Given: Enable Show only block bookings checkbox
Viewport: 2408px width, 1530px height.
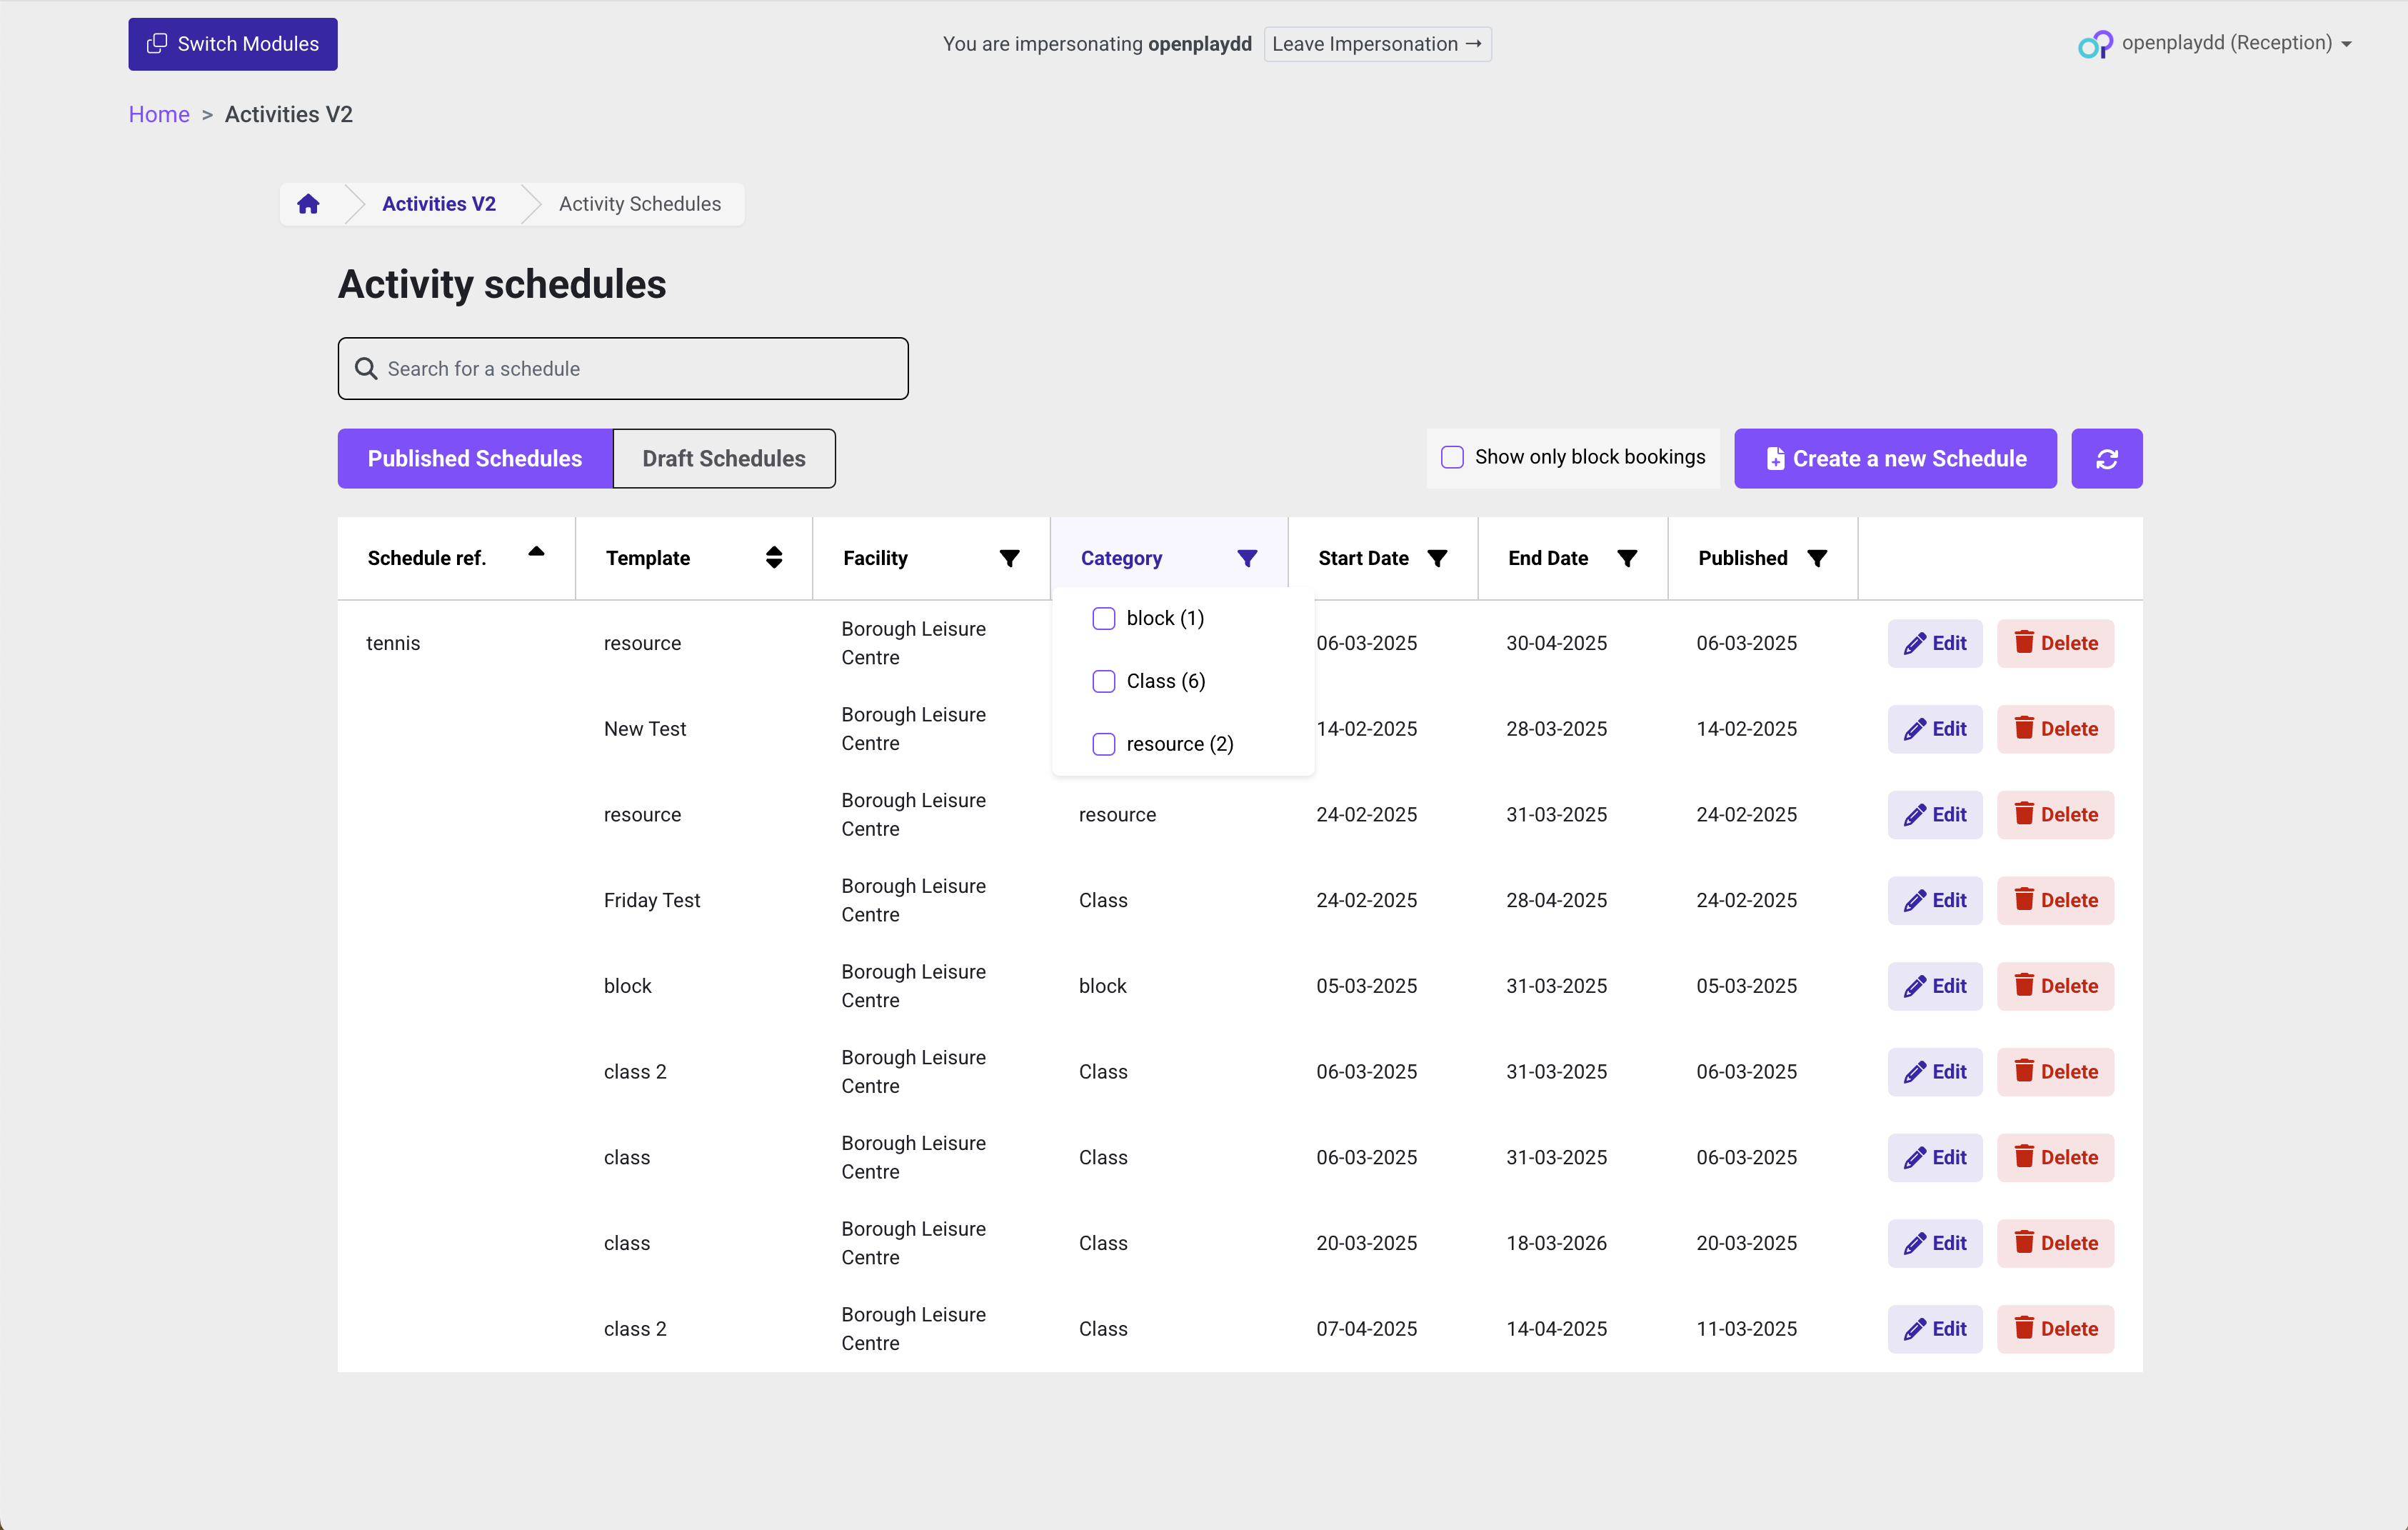Looking at the screenshot, I should (1452, 457).
